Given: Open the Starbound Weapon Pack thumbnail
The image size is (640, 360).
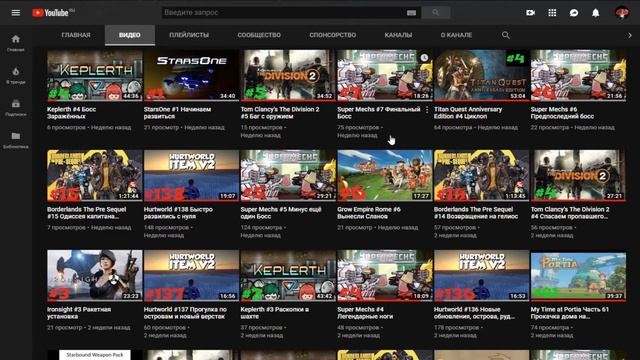Looking at the screenshot, I should click(95, 355).
